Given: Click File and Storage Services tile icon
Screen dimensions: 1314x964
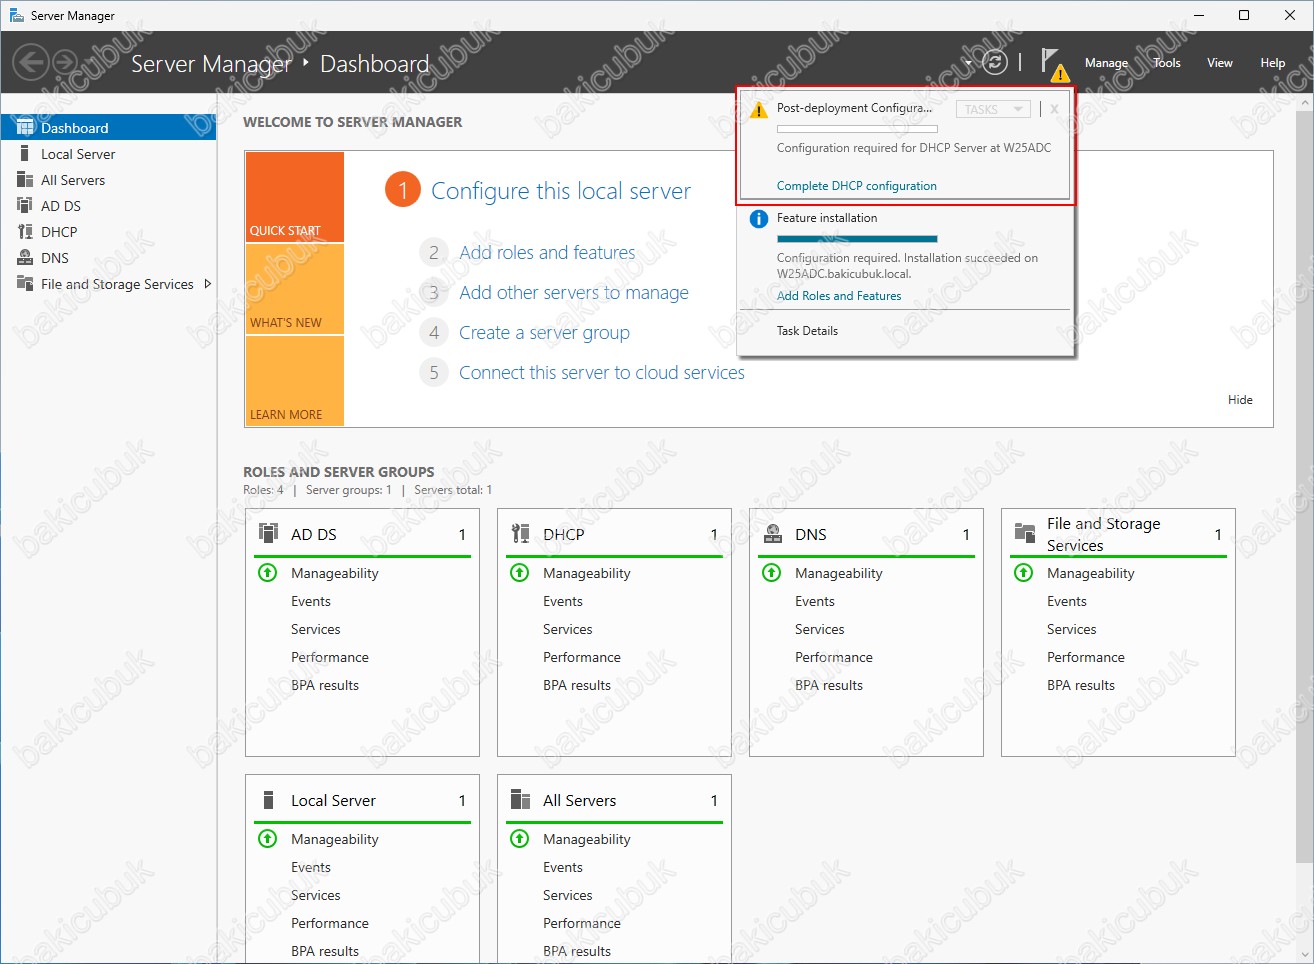Looking at the screenshot, I should [1024, 533].
